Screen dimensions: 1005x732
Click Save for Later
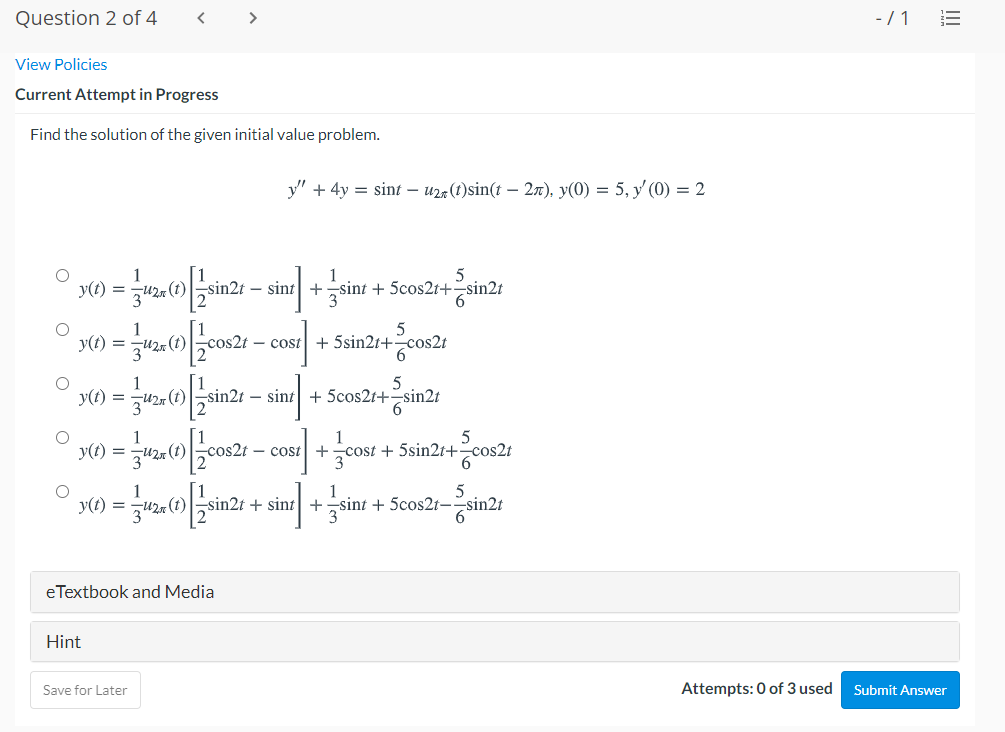(85, 690)
